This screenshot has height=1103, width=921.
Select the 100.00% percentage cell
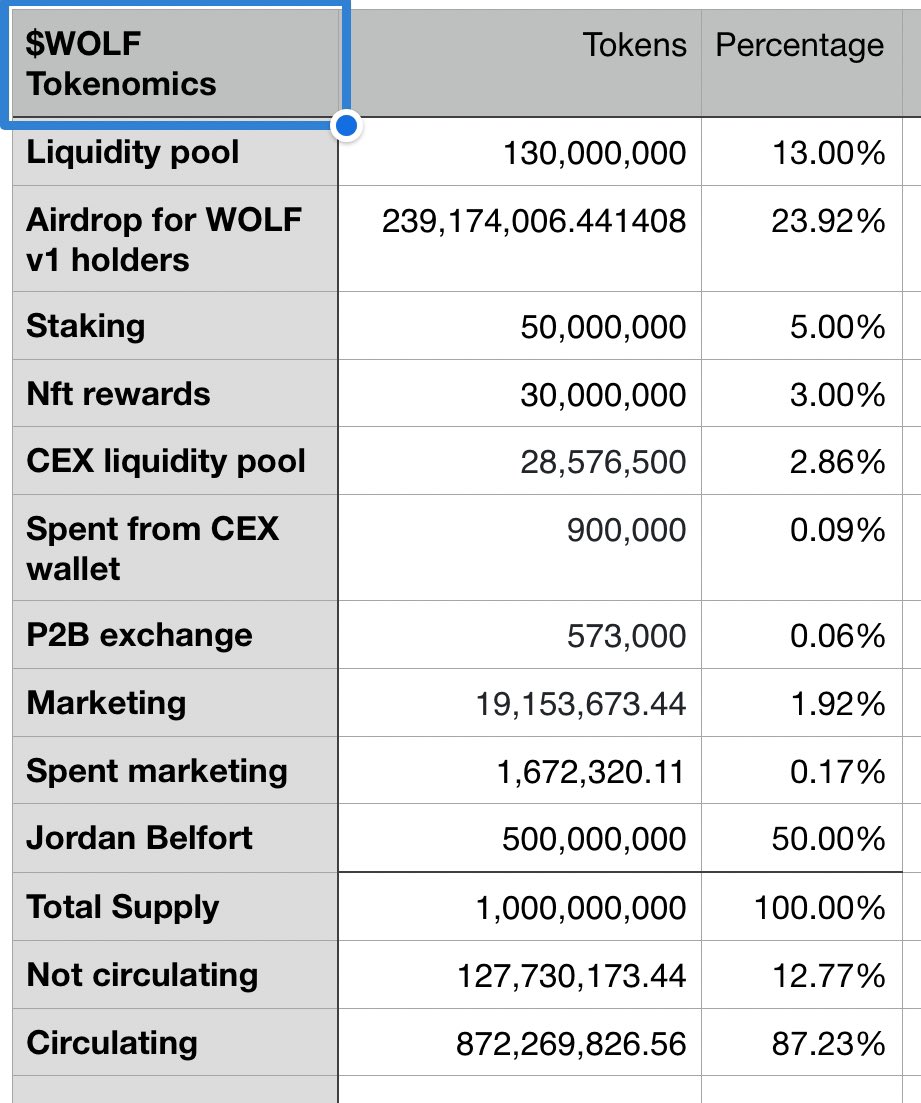[x=801, y=907]
